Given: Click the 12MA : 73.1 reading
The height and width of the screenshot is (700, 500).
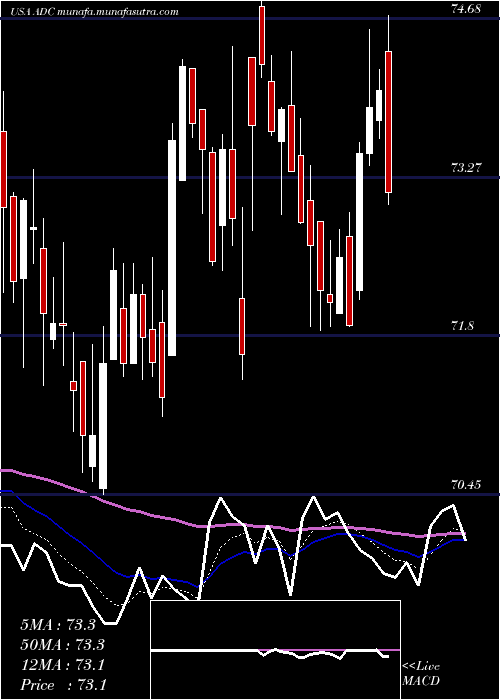Looking at the screenshot, I should (62, 665).
